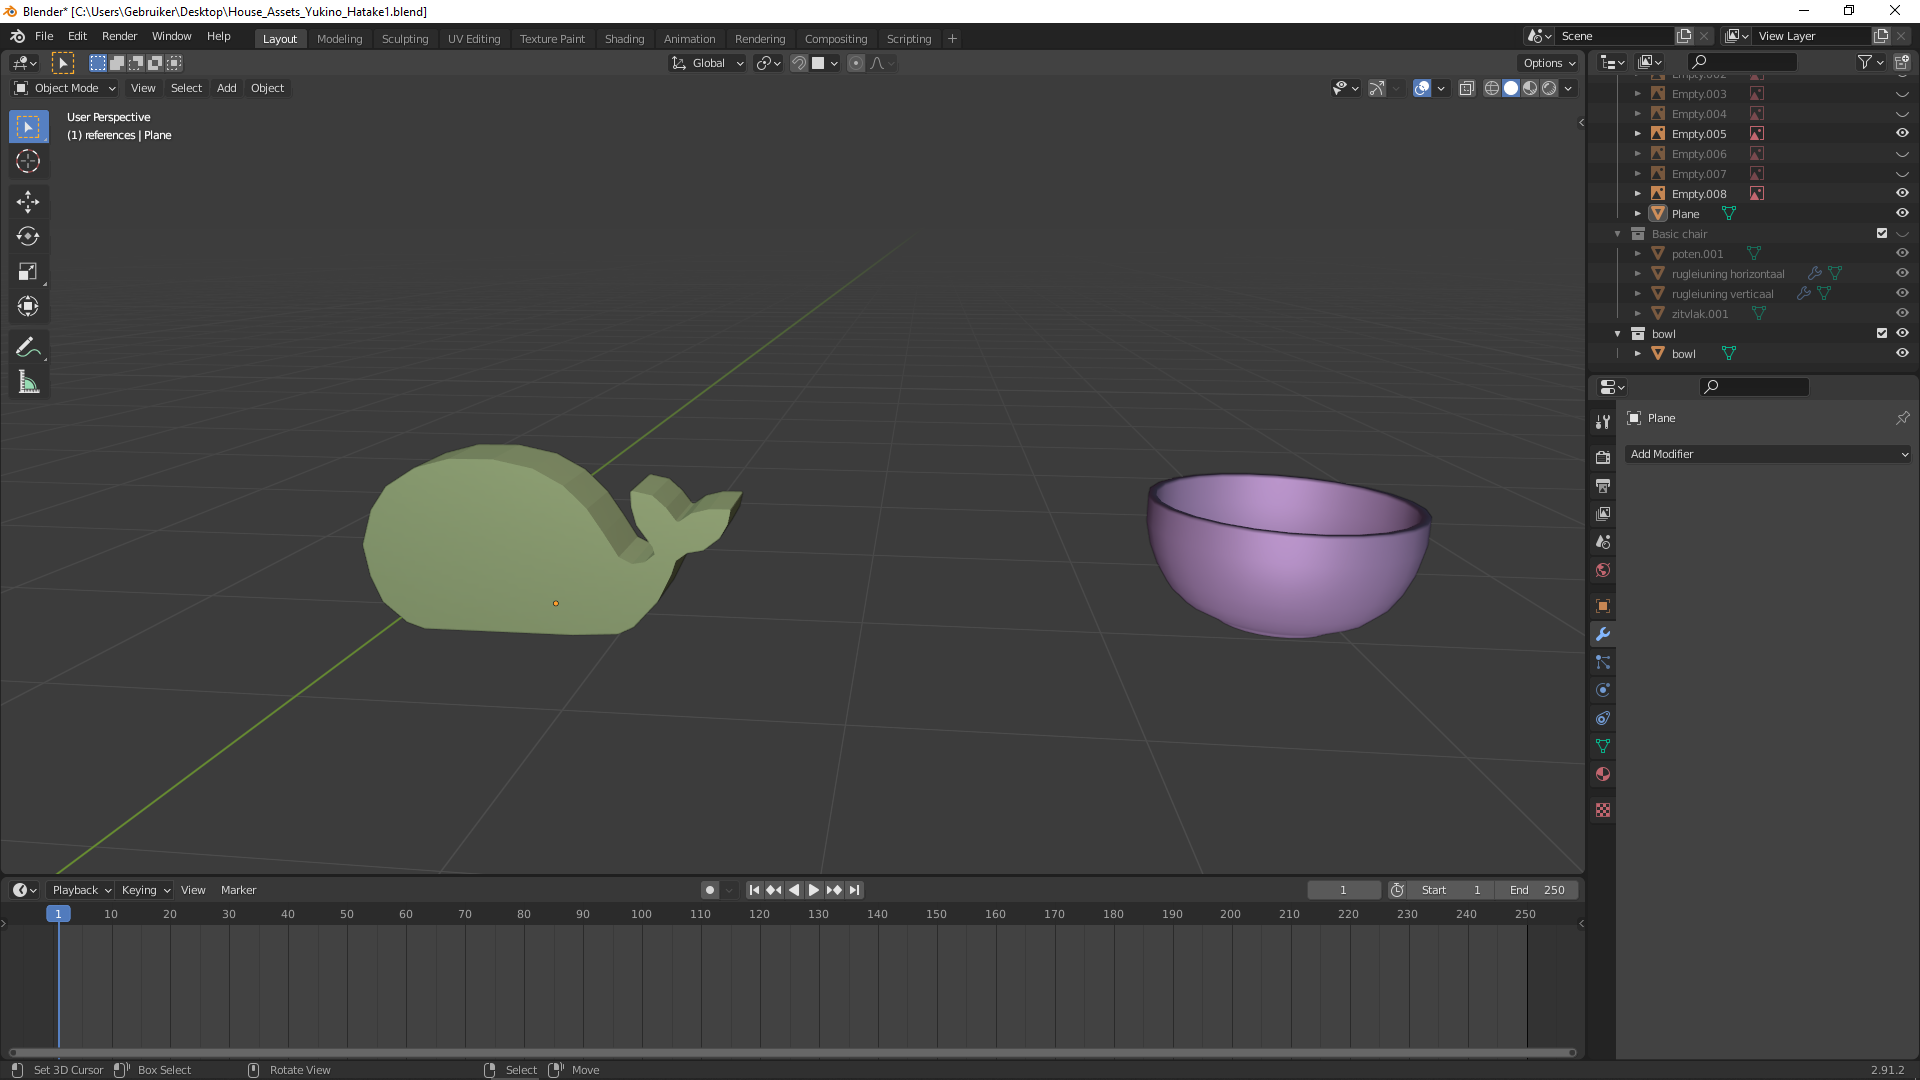Switch to the Sculpting workspace tab

pyautogui.click(x=404, y=39)
